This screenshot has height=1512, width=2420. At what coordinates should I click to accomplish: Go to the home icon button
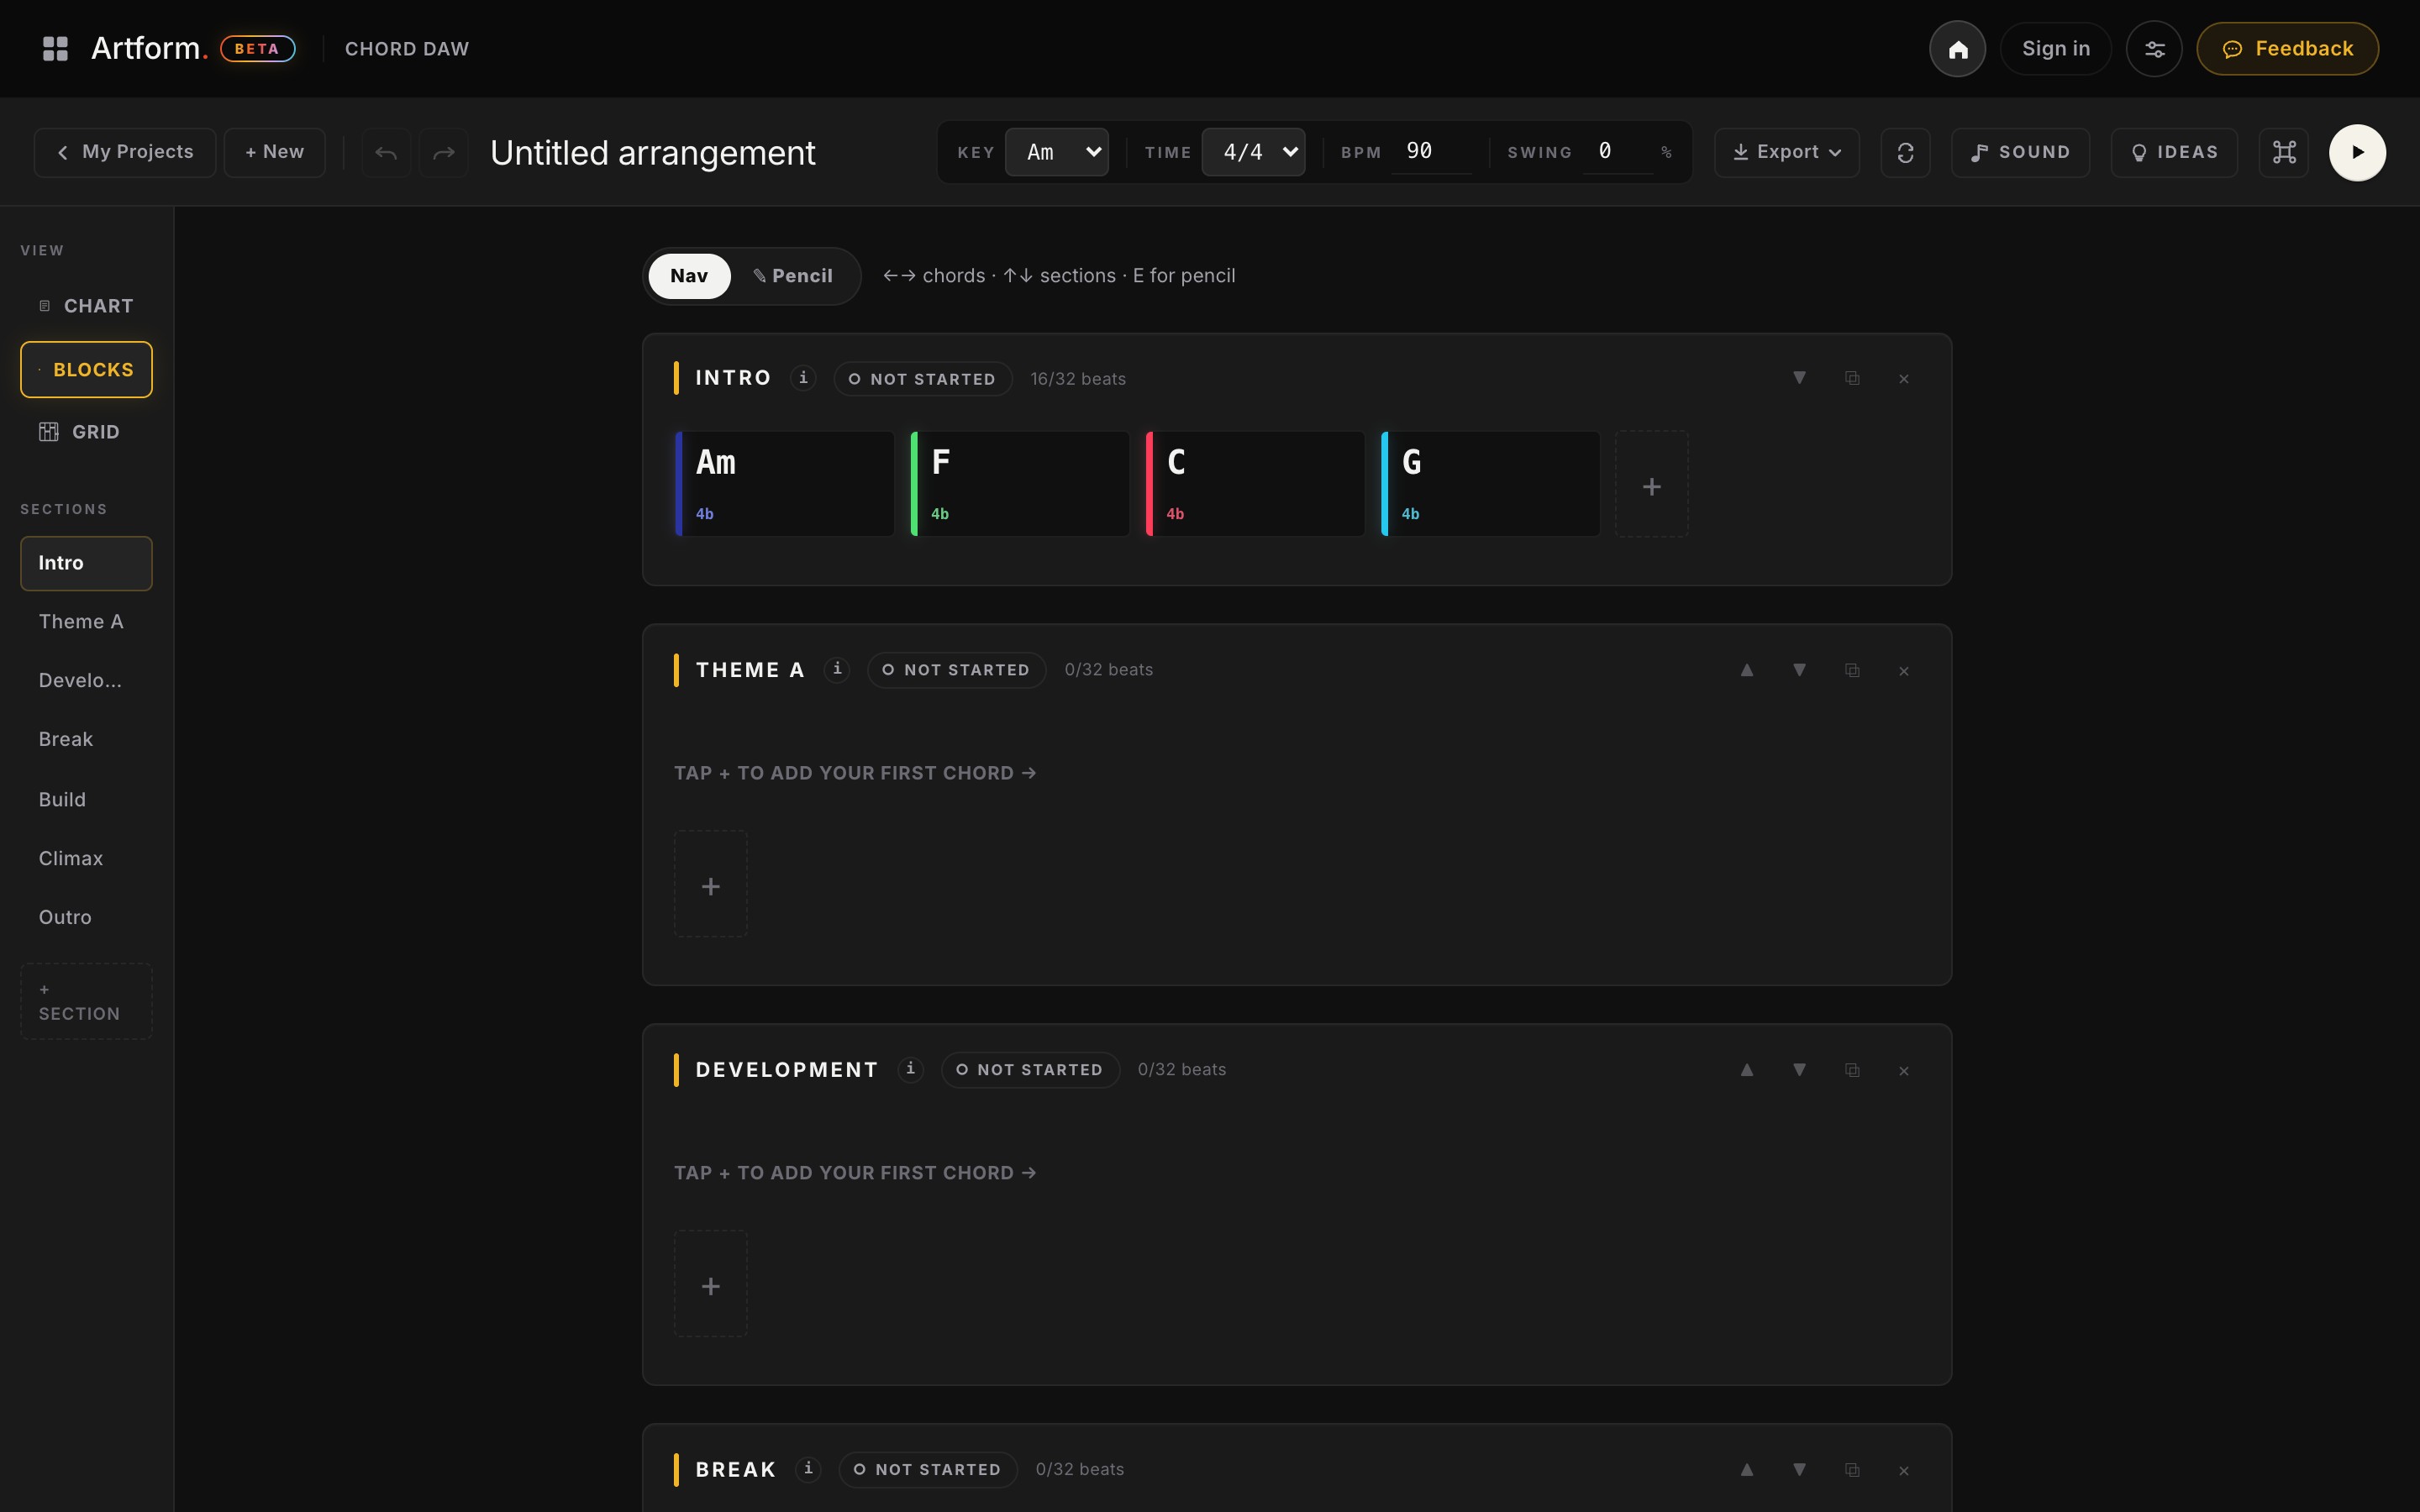point(1957,48)
